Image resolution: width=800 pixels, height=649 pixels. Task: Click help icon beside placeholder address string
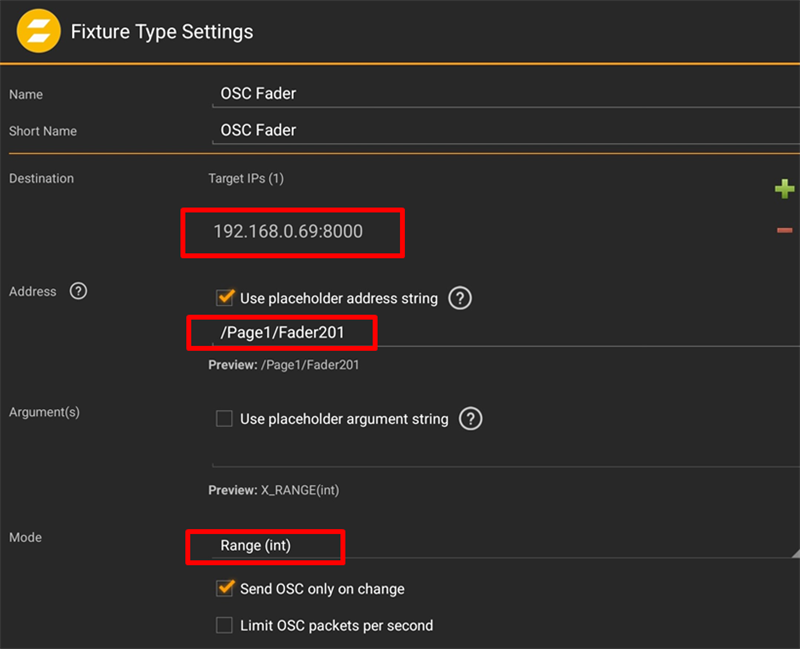point(459,298)
